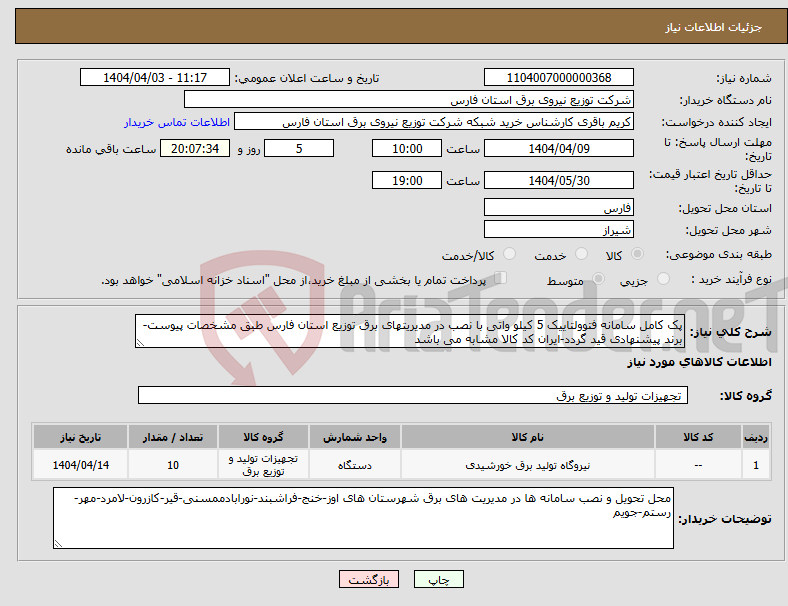The height and width of the screenshot is (606, 788).
Task: Click the delivery province field فارس
Action: [558, 207]
